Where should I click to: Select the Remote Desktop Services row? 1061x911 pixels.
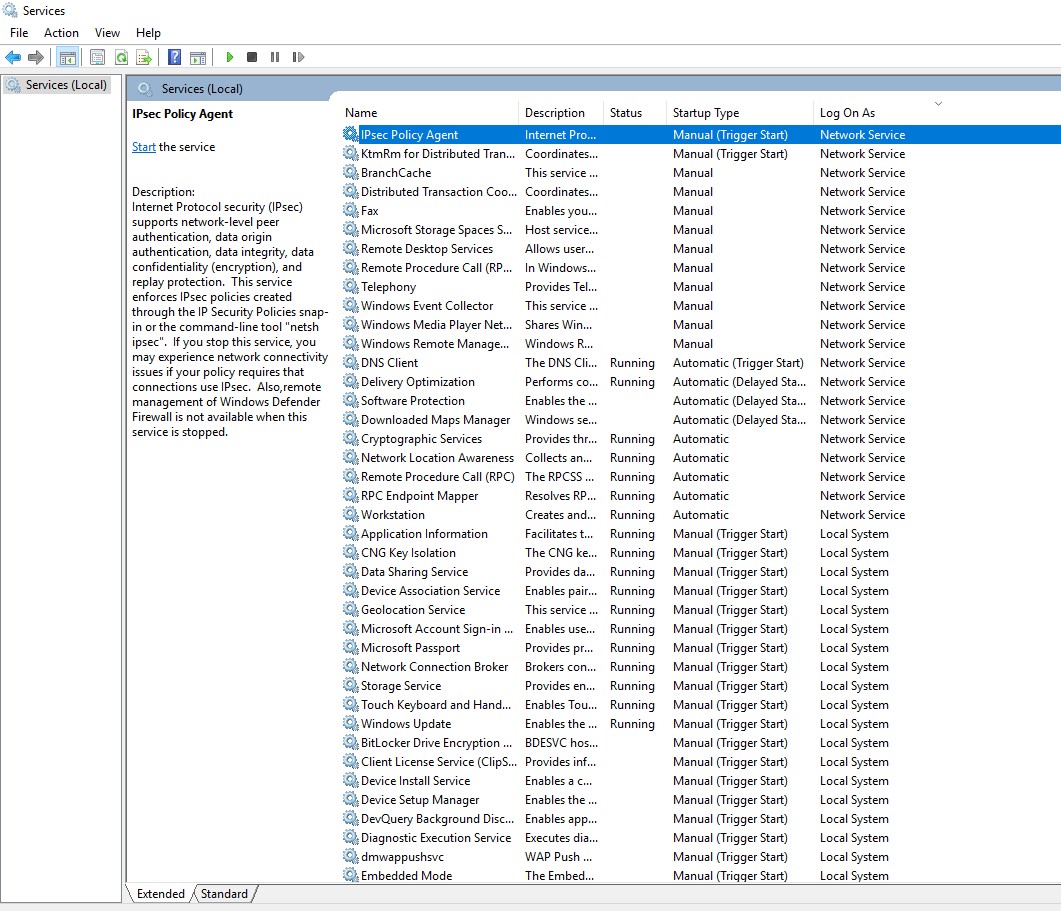[x=700, y=248]
